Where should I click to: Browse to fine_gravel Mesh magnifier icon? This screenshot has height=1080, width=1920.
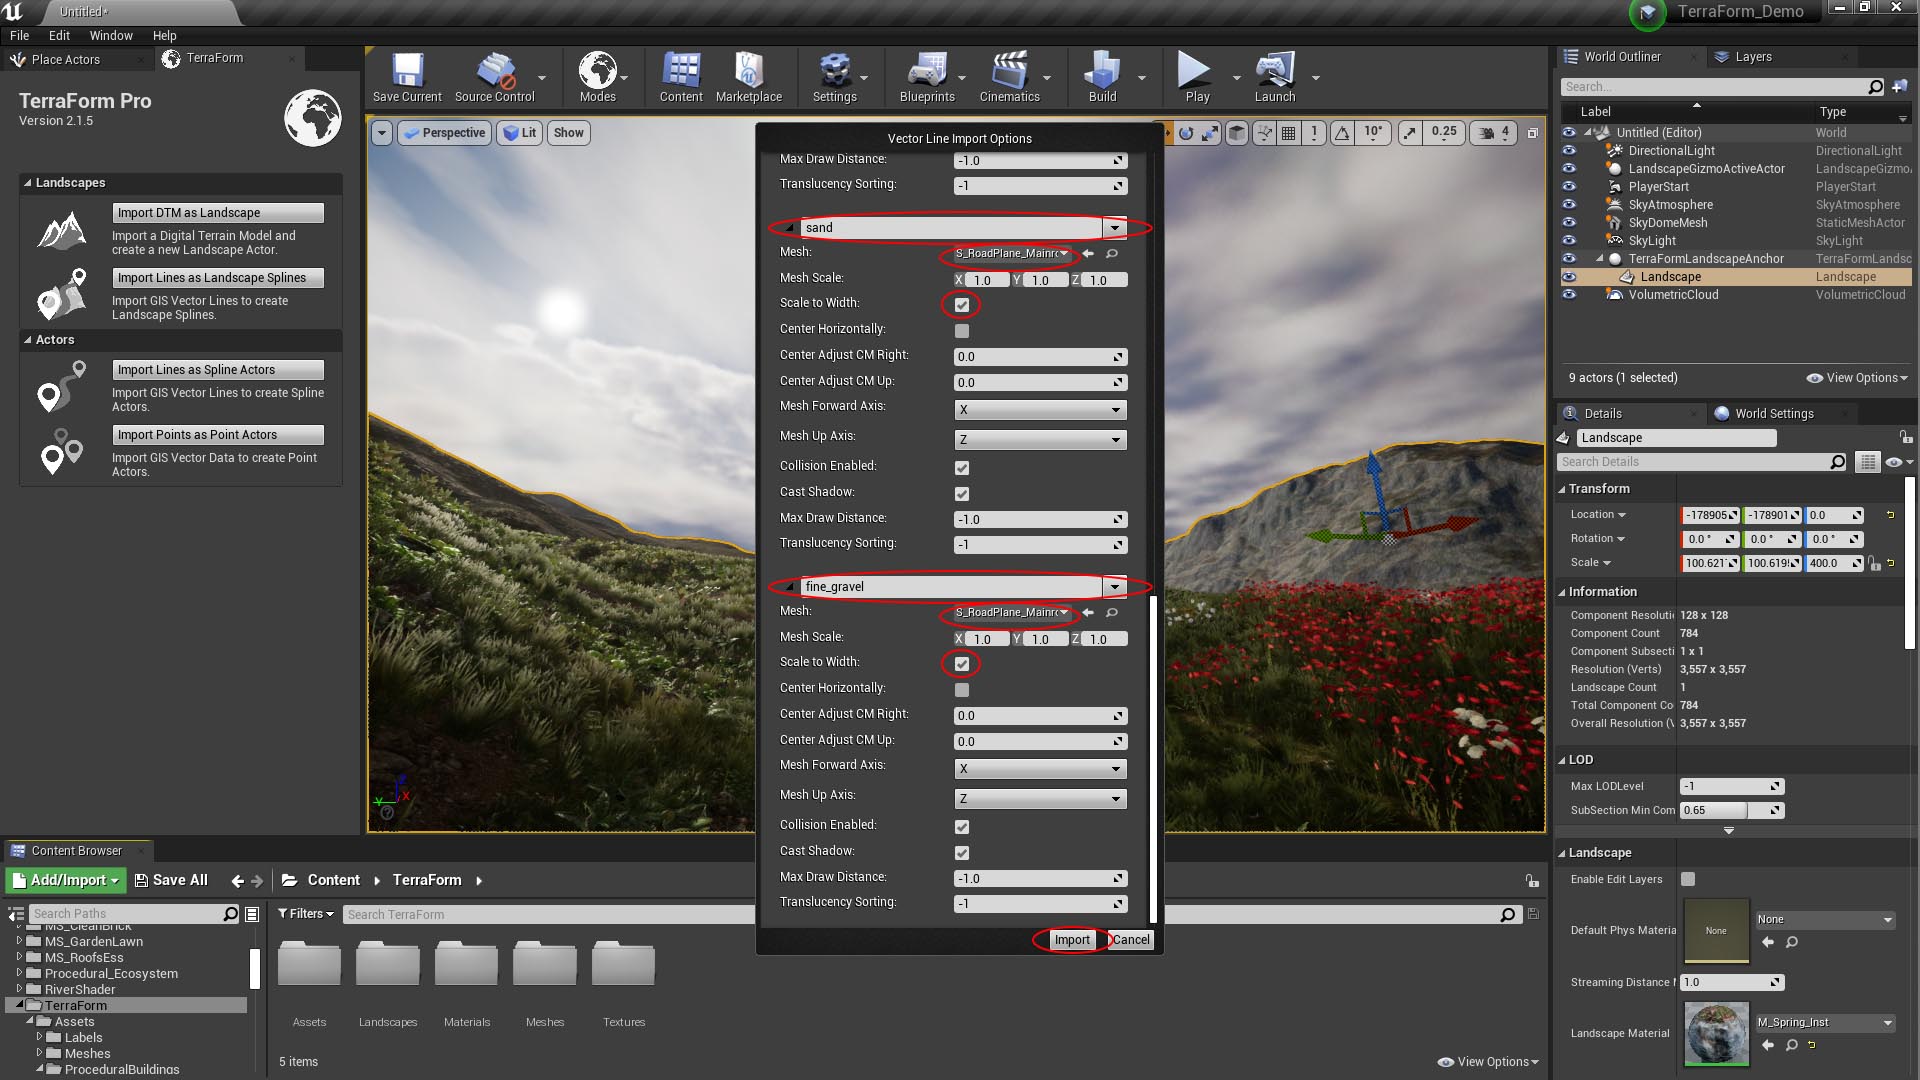[x=1112, y=613]
